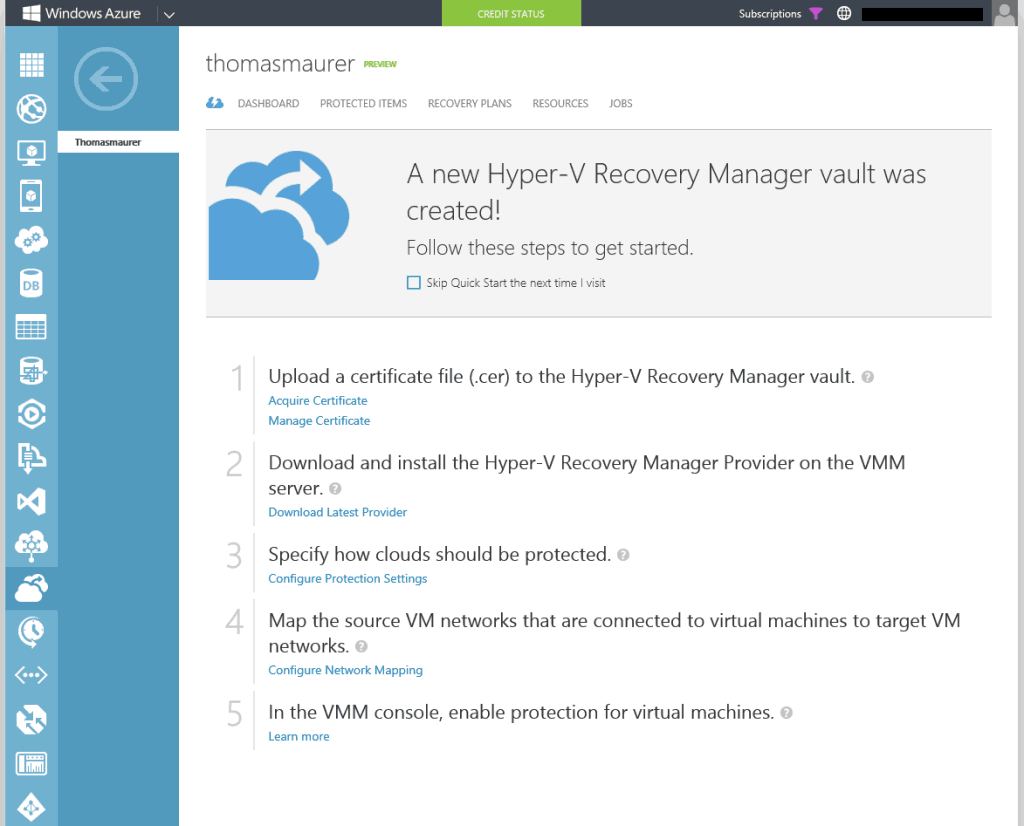The image size is (1024, 826).
Task: Open the language globe icon in header
Action: pos(844,13)
